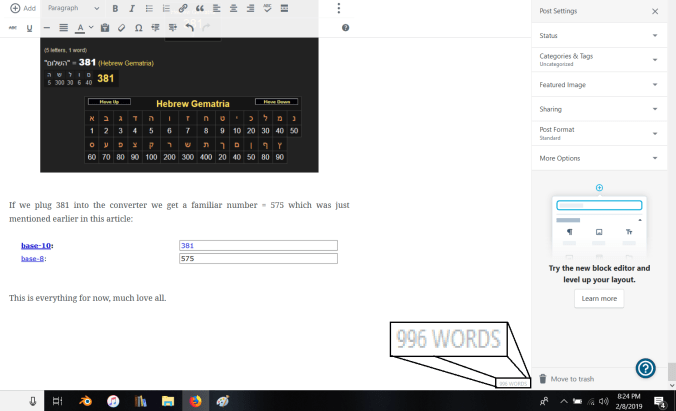Open Firefox from the Windows taskbar
676x411 pixels.
(195, 400)
